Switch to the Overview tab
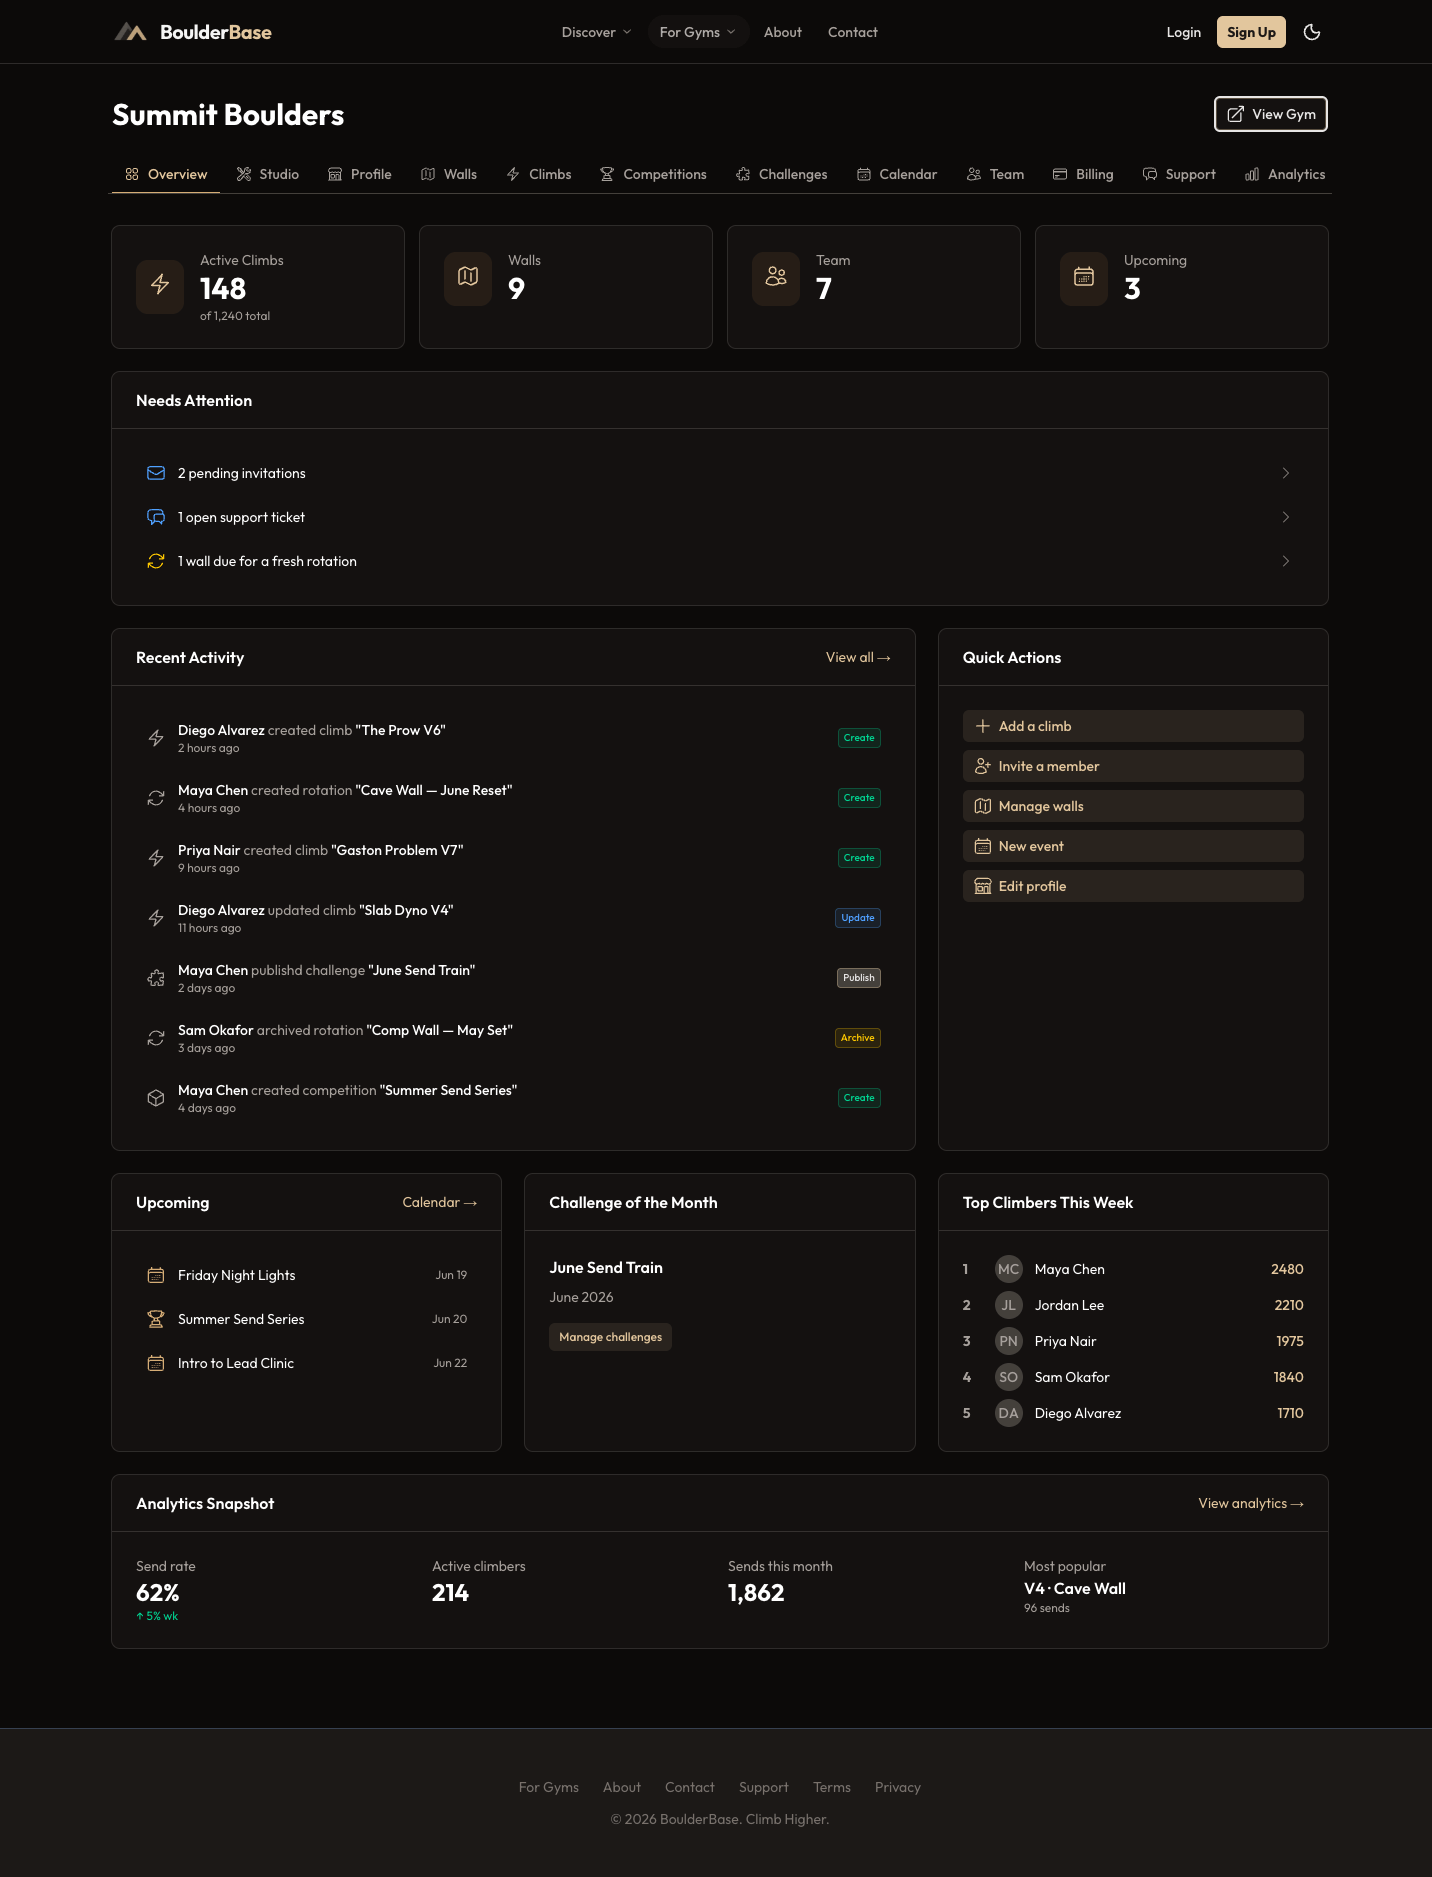 click(166, 174)
